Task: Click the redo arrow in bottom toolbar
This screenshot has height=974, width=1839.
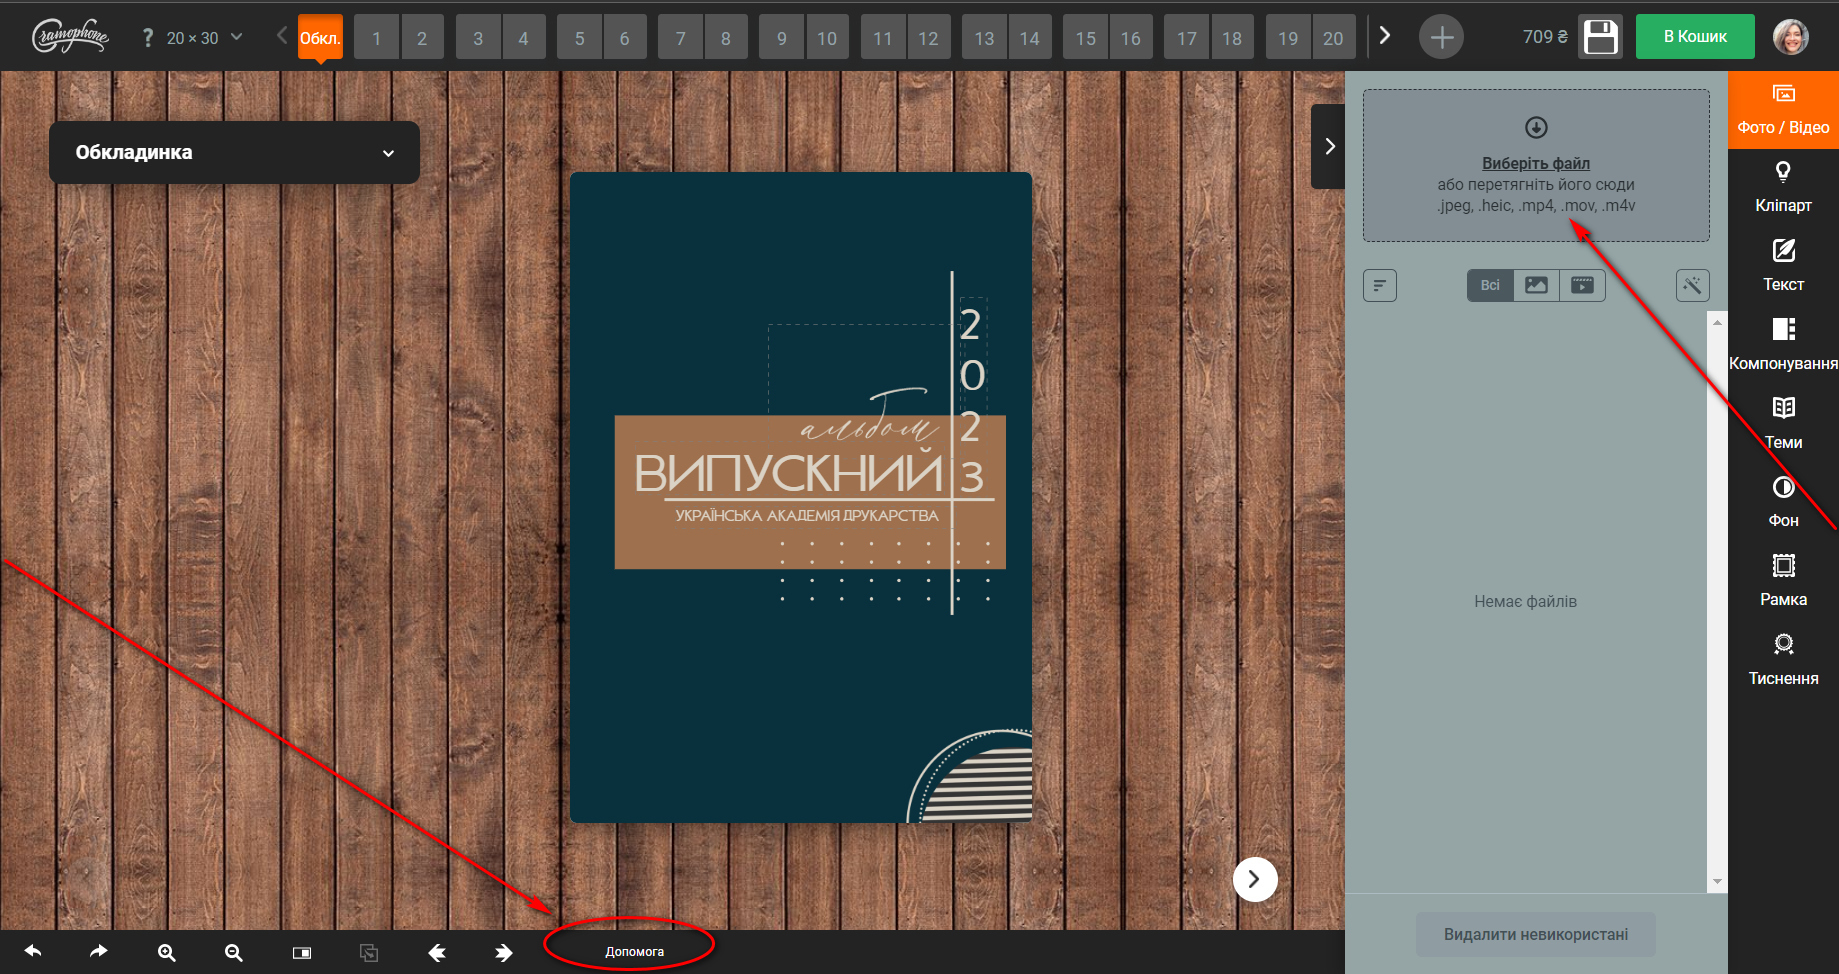Action: tap(98, 952)
